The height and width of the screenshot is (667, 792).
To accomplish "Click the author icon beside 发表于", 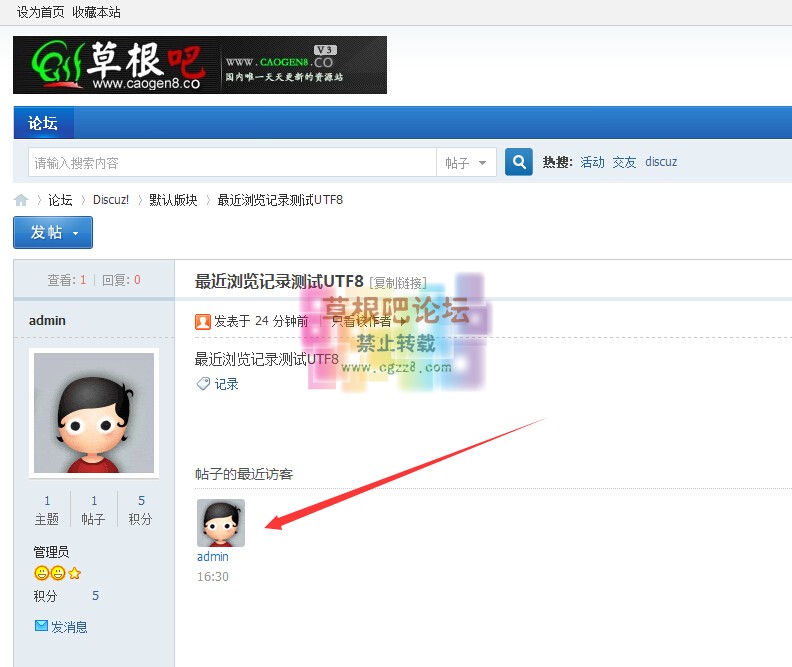I will pos(203,322).
